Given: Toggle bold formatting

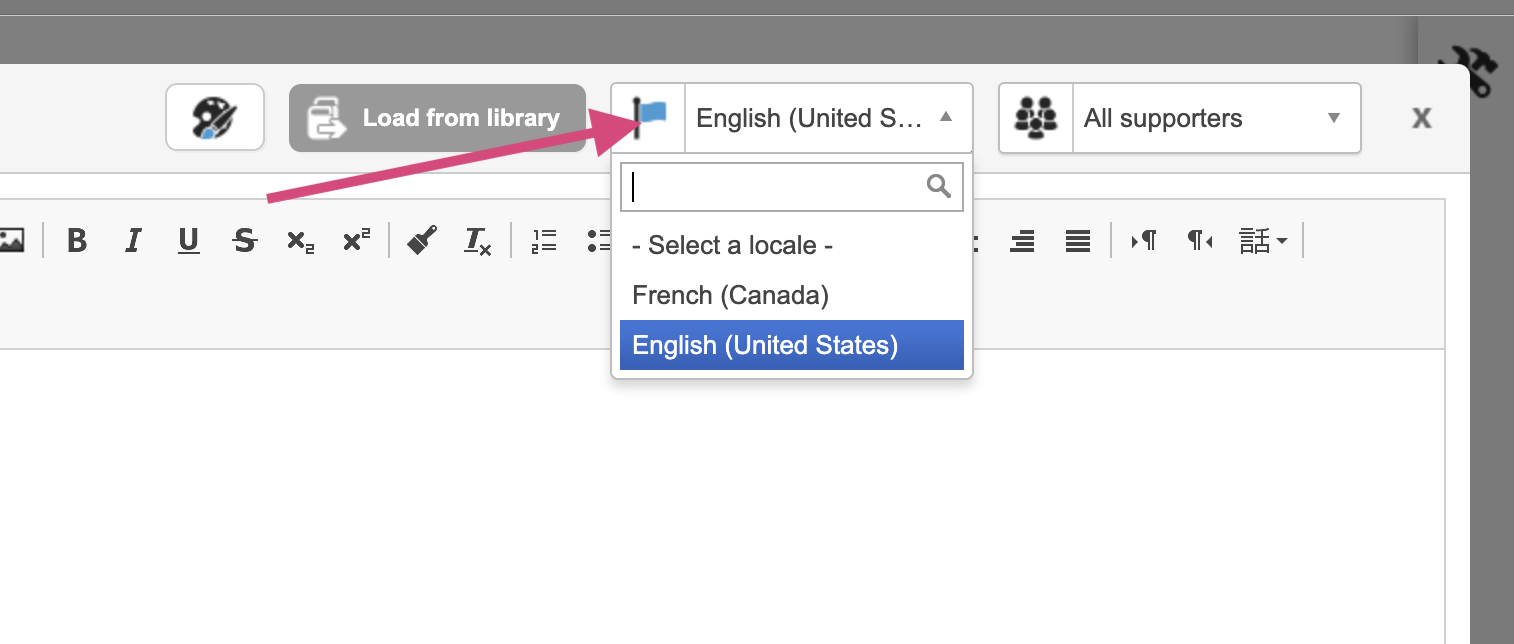Looking at the screenshot, I should point(77,241).
